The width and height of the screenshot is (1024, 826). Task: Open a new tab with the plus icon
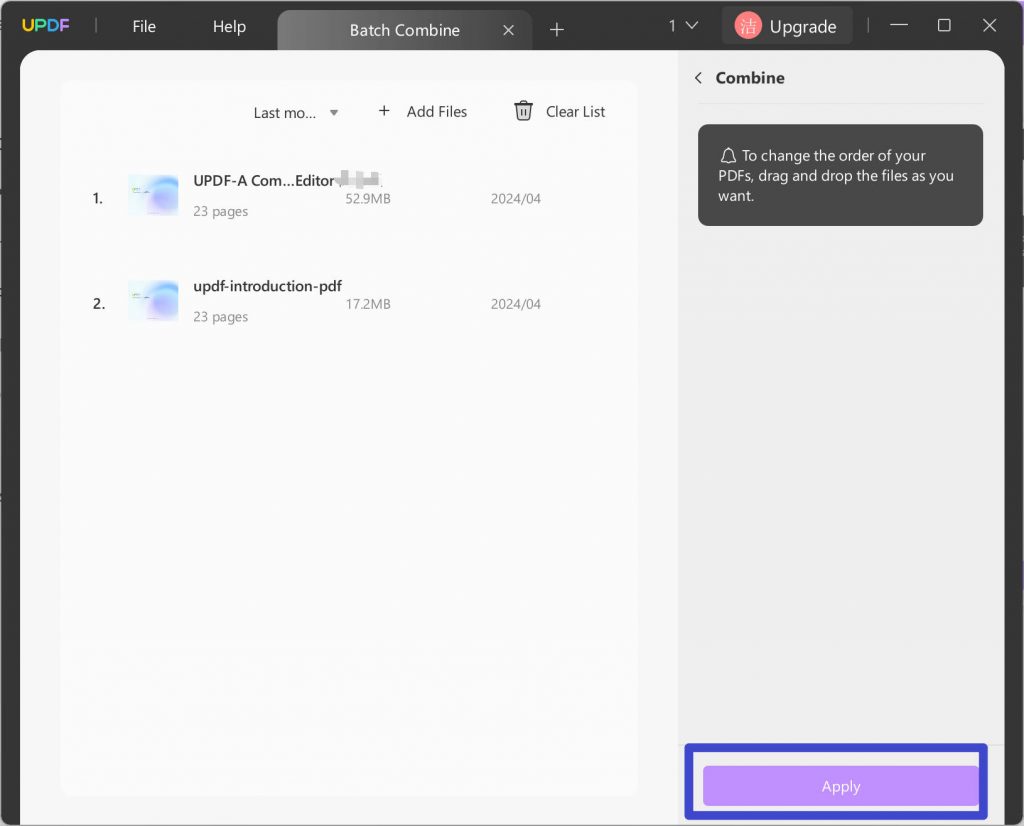(557, 30)
